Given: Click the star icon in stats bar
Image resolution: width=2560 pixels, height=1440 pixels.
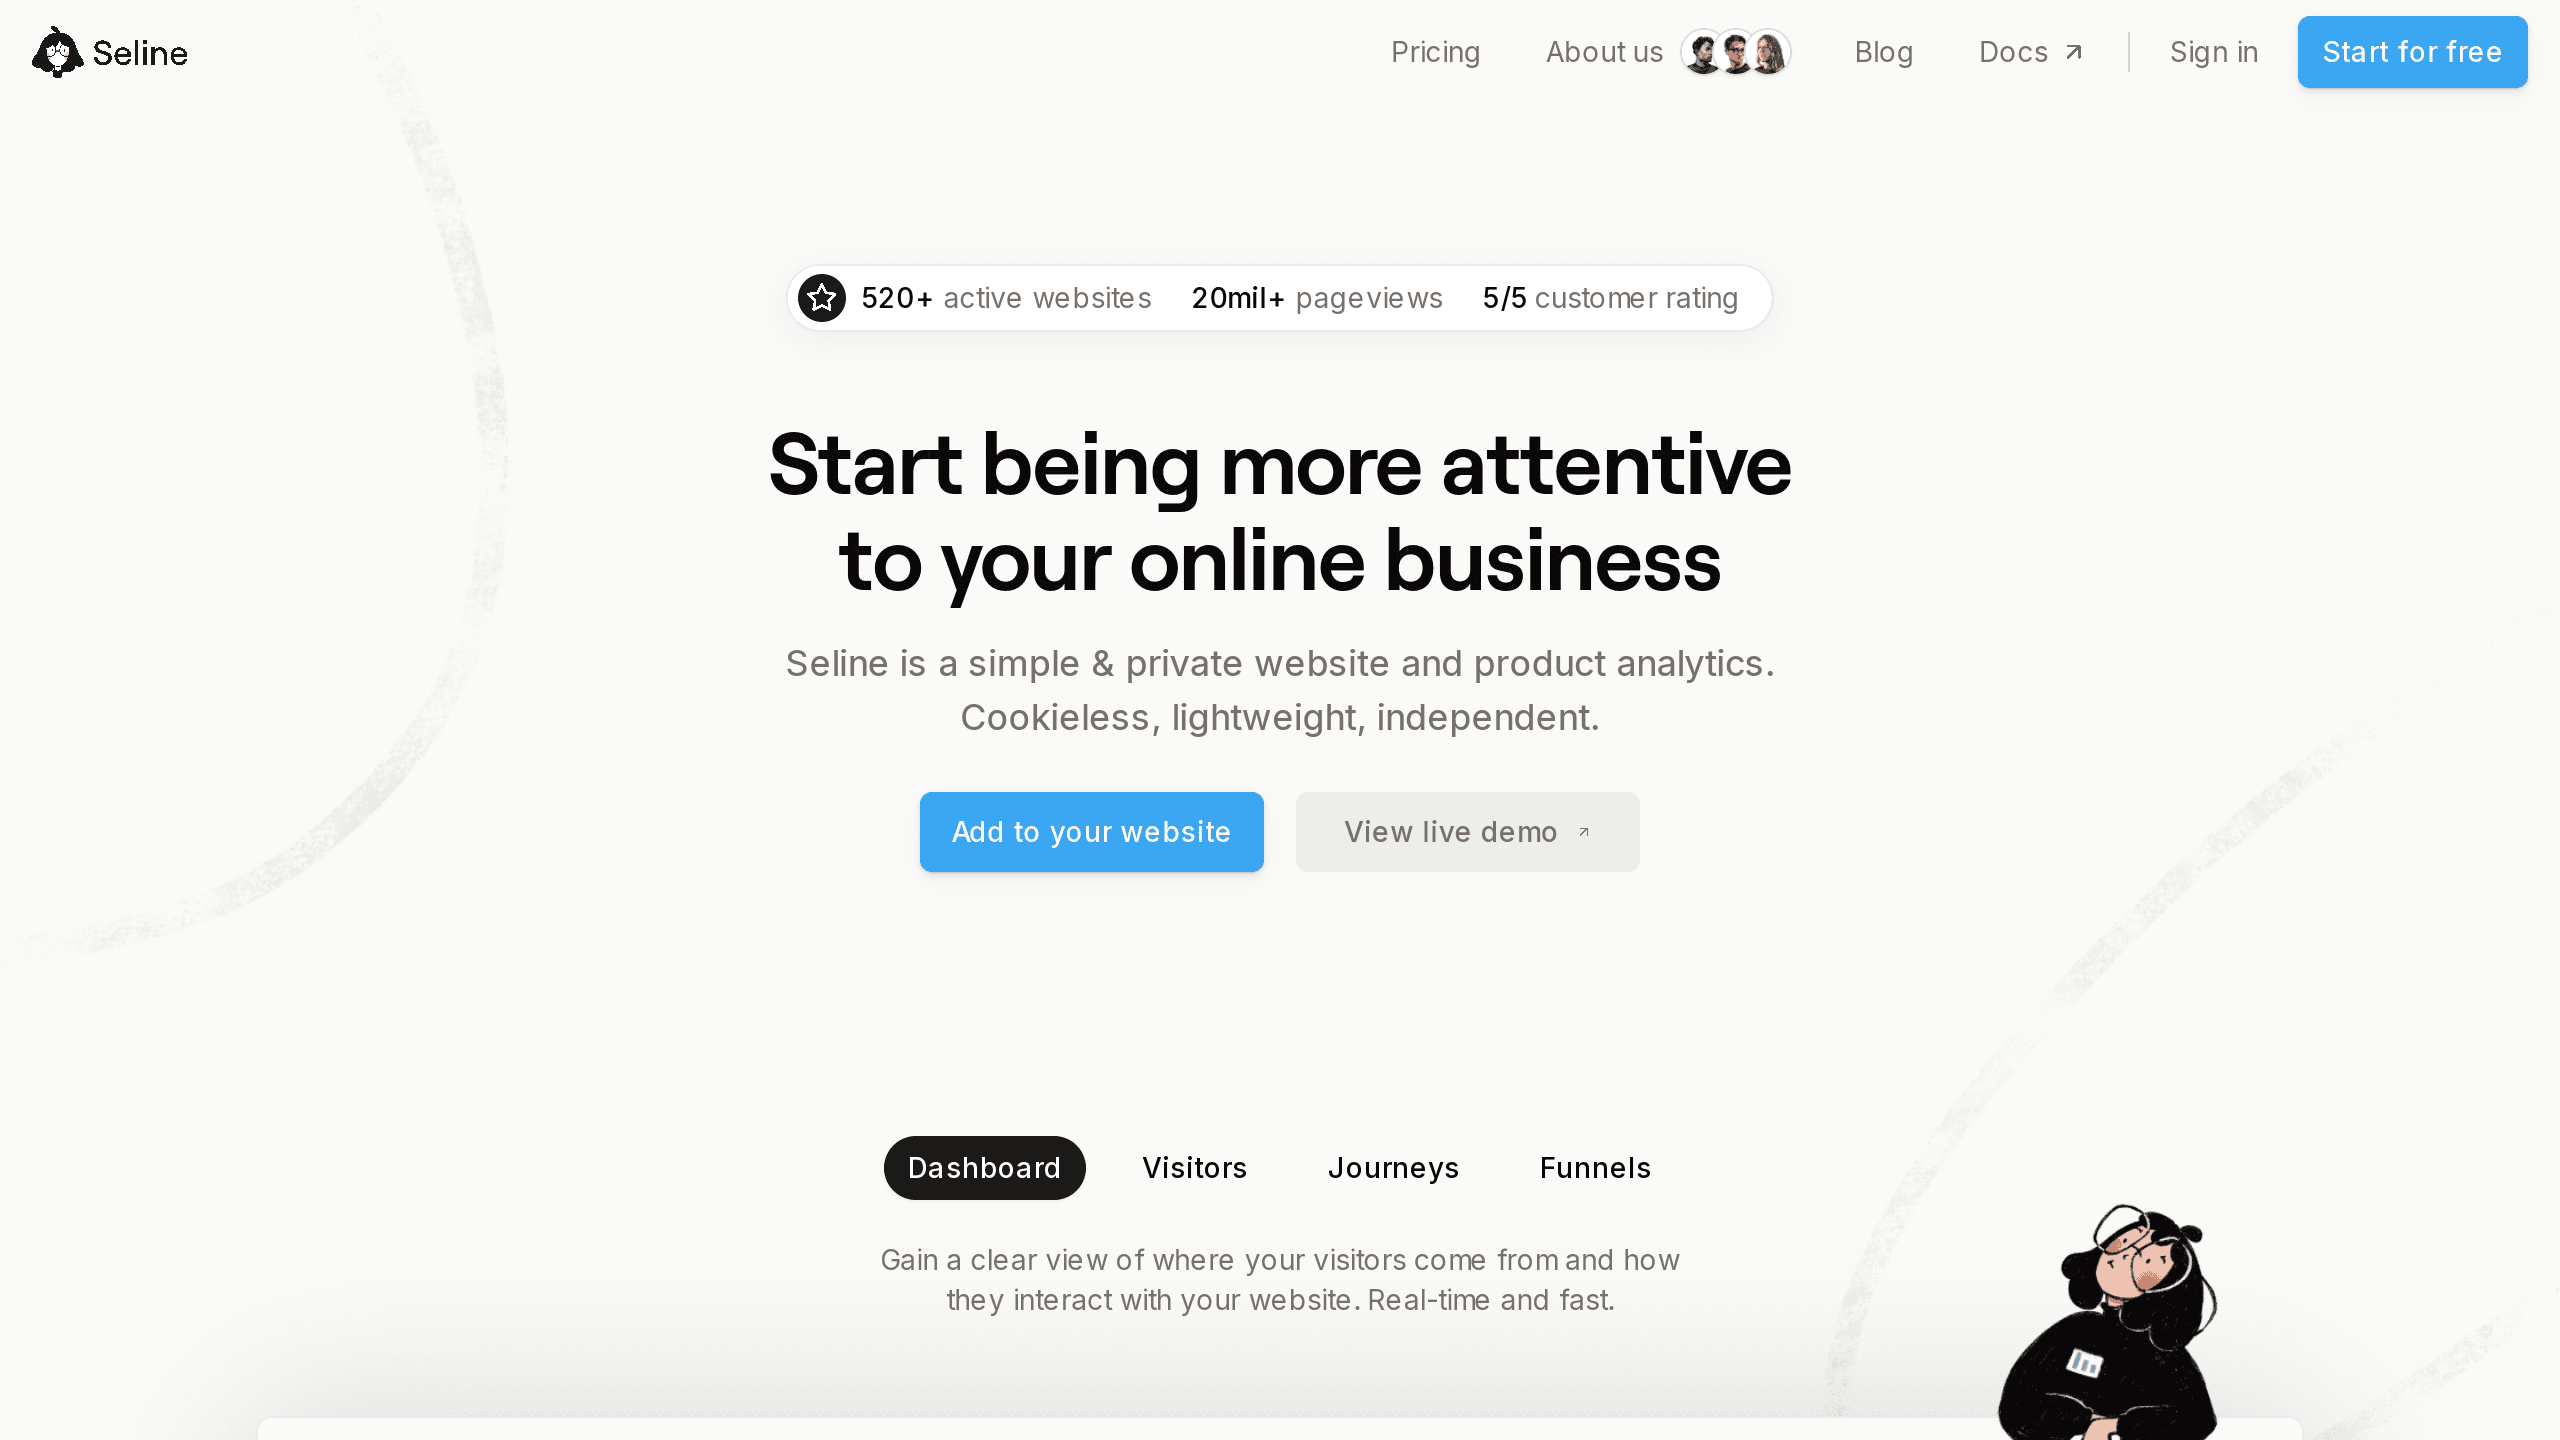Looking at the screenshot, I should [x=821, y=297].
